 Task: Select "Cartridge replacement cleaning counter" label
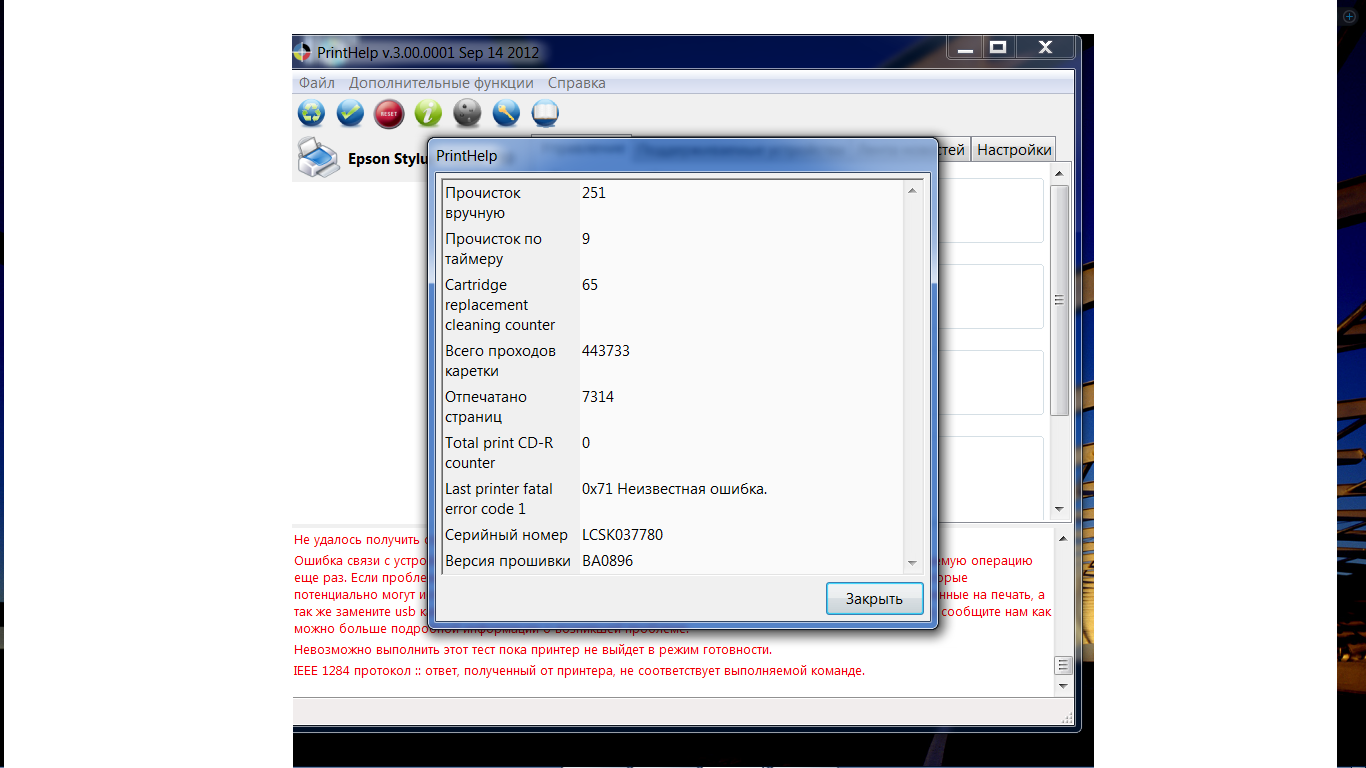(x=500, y=305)
